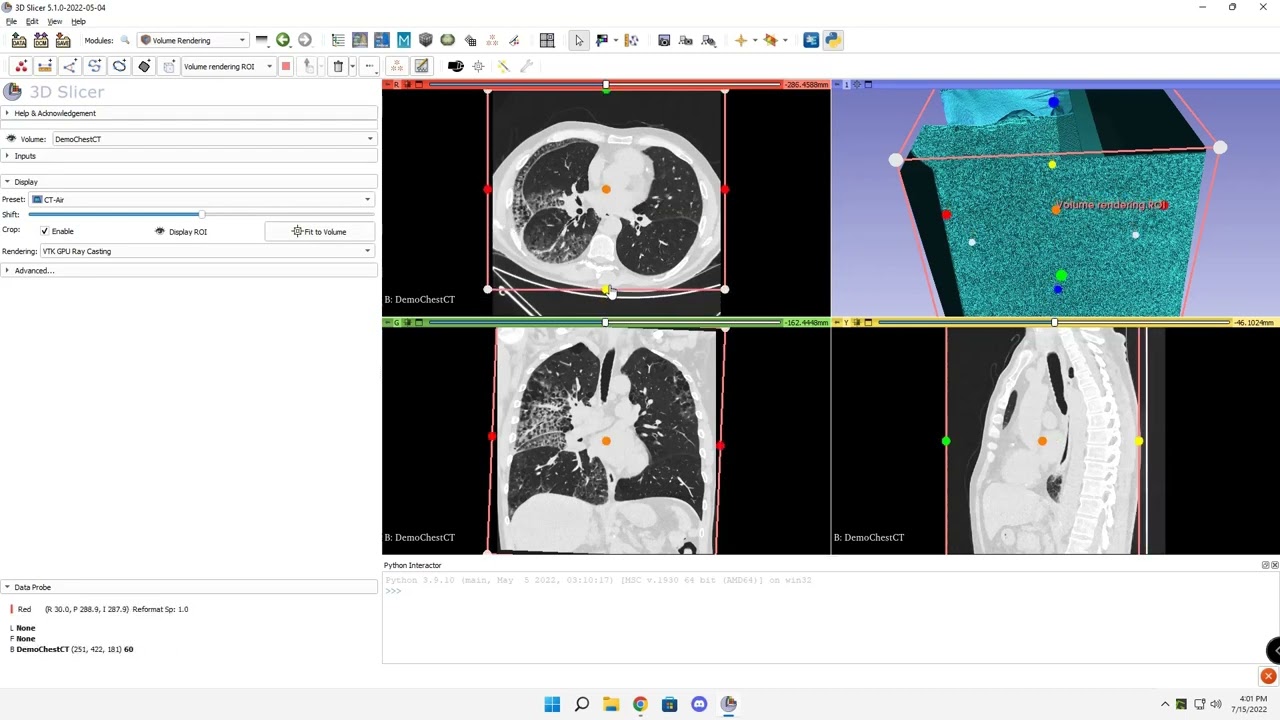Maximize the Red slice view

(x=419, y=84)
